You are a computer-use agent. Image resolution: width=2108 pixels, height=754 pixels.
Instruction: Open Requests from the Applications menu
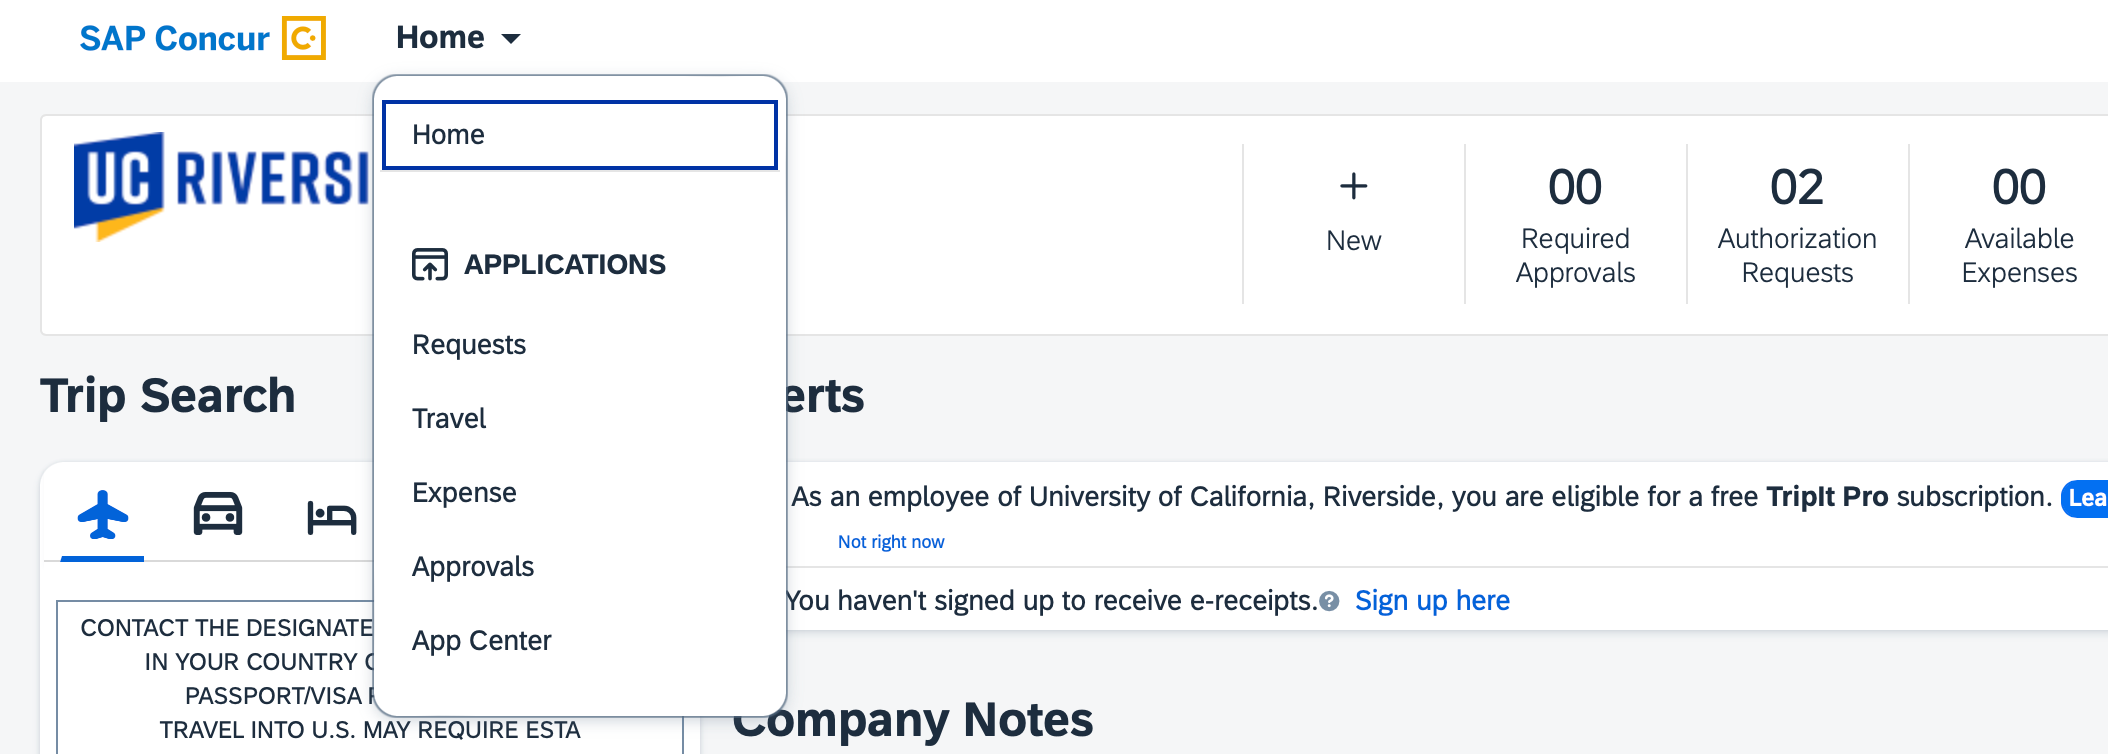point(469,345)
